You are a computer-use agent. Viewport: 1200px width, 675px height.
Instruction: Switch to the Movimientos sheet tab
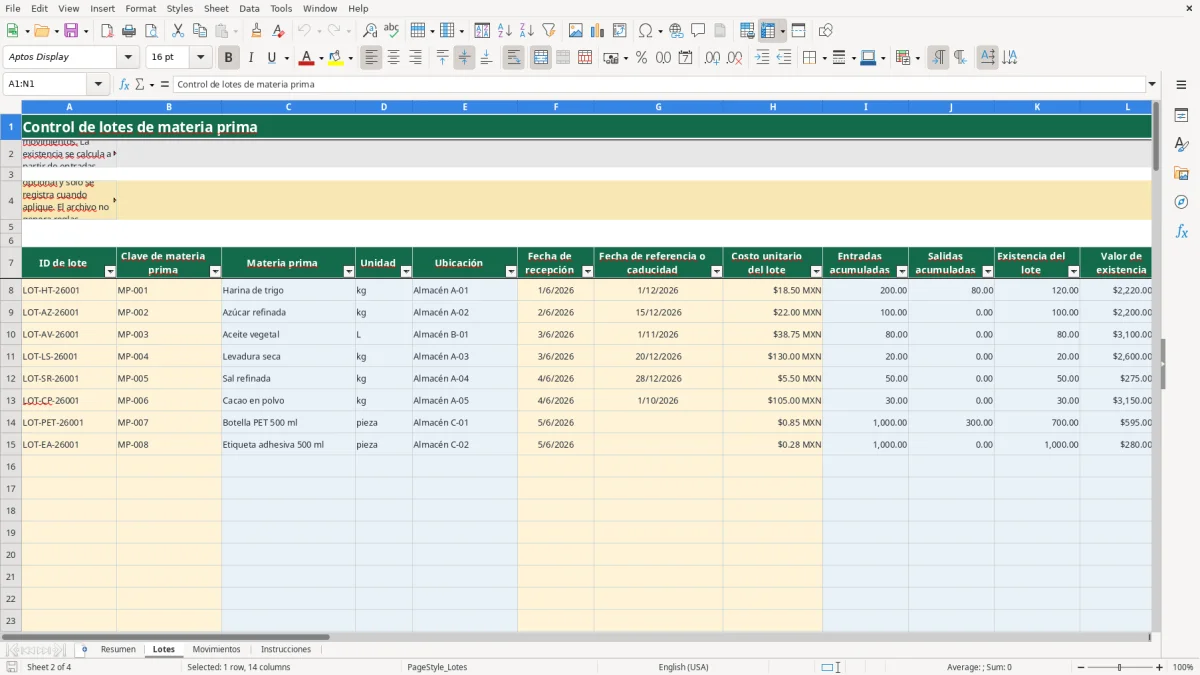[x=217, y=649]
